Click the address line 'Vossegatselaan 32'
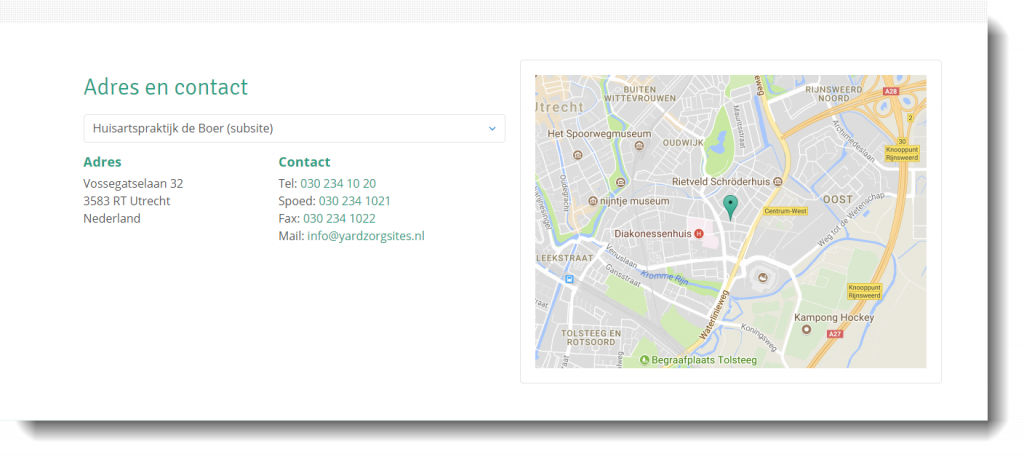This screenshot has width=1024, height=457. (133, 183)
